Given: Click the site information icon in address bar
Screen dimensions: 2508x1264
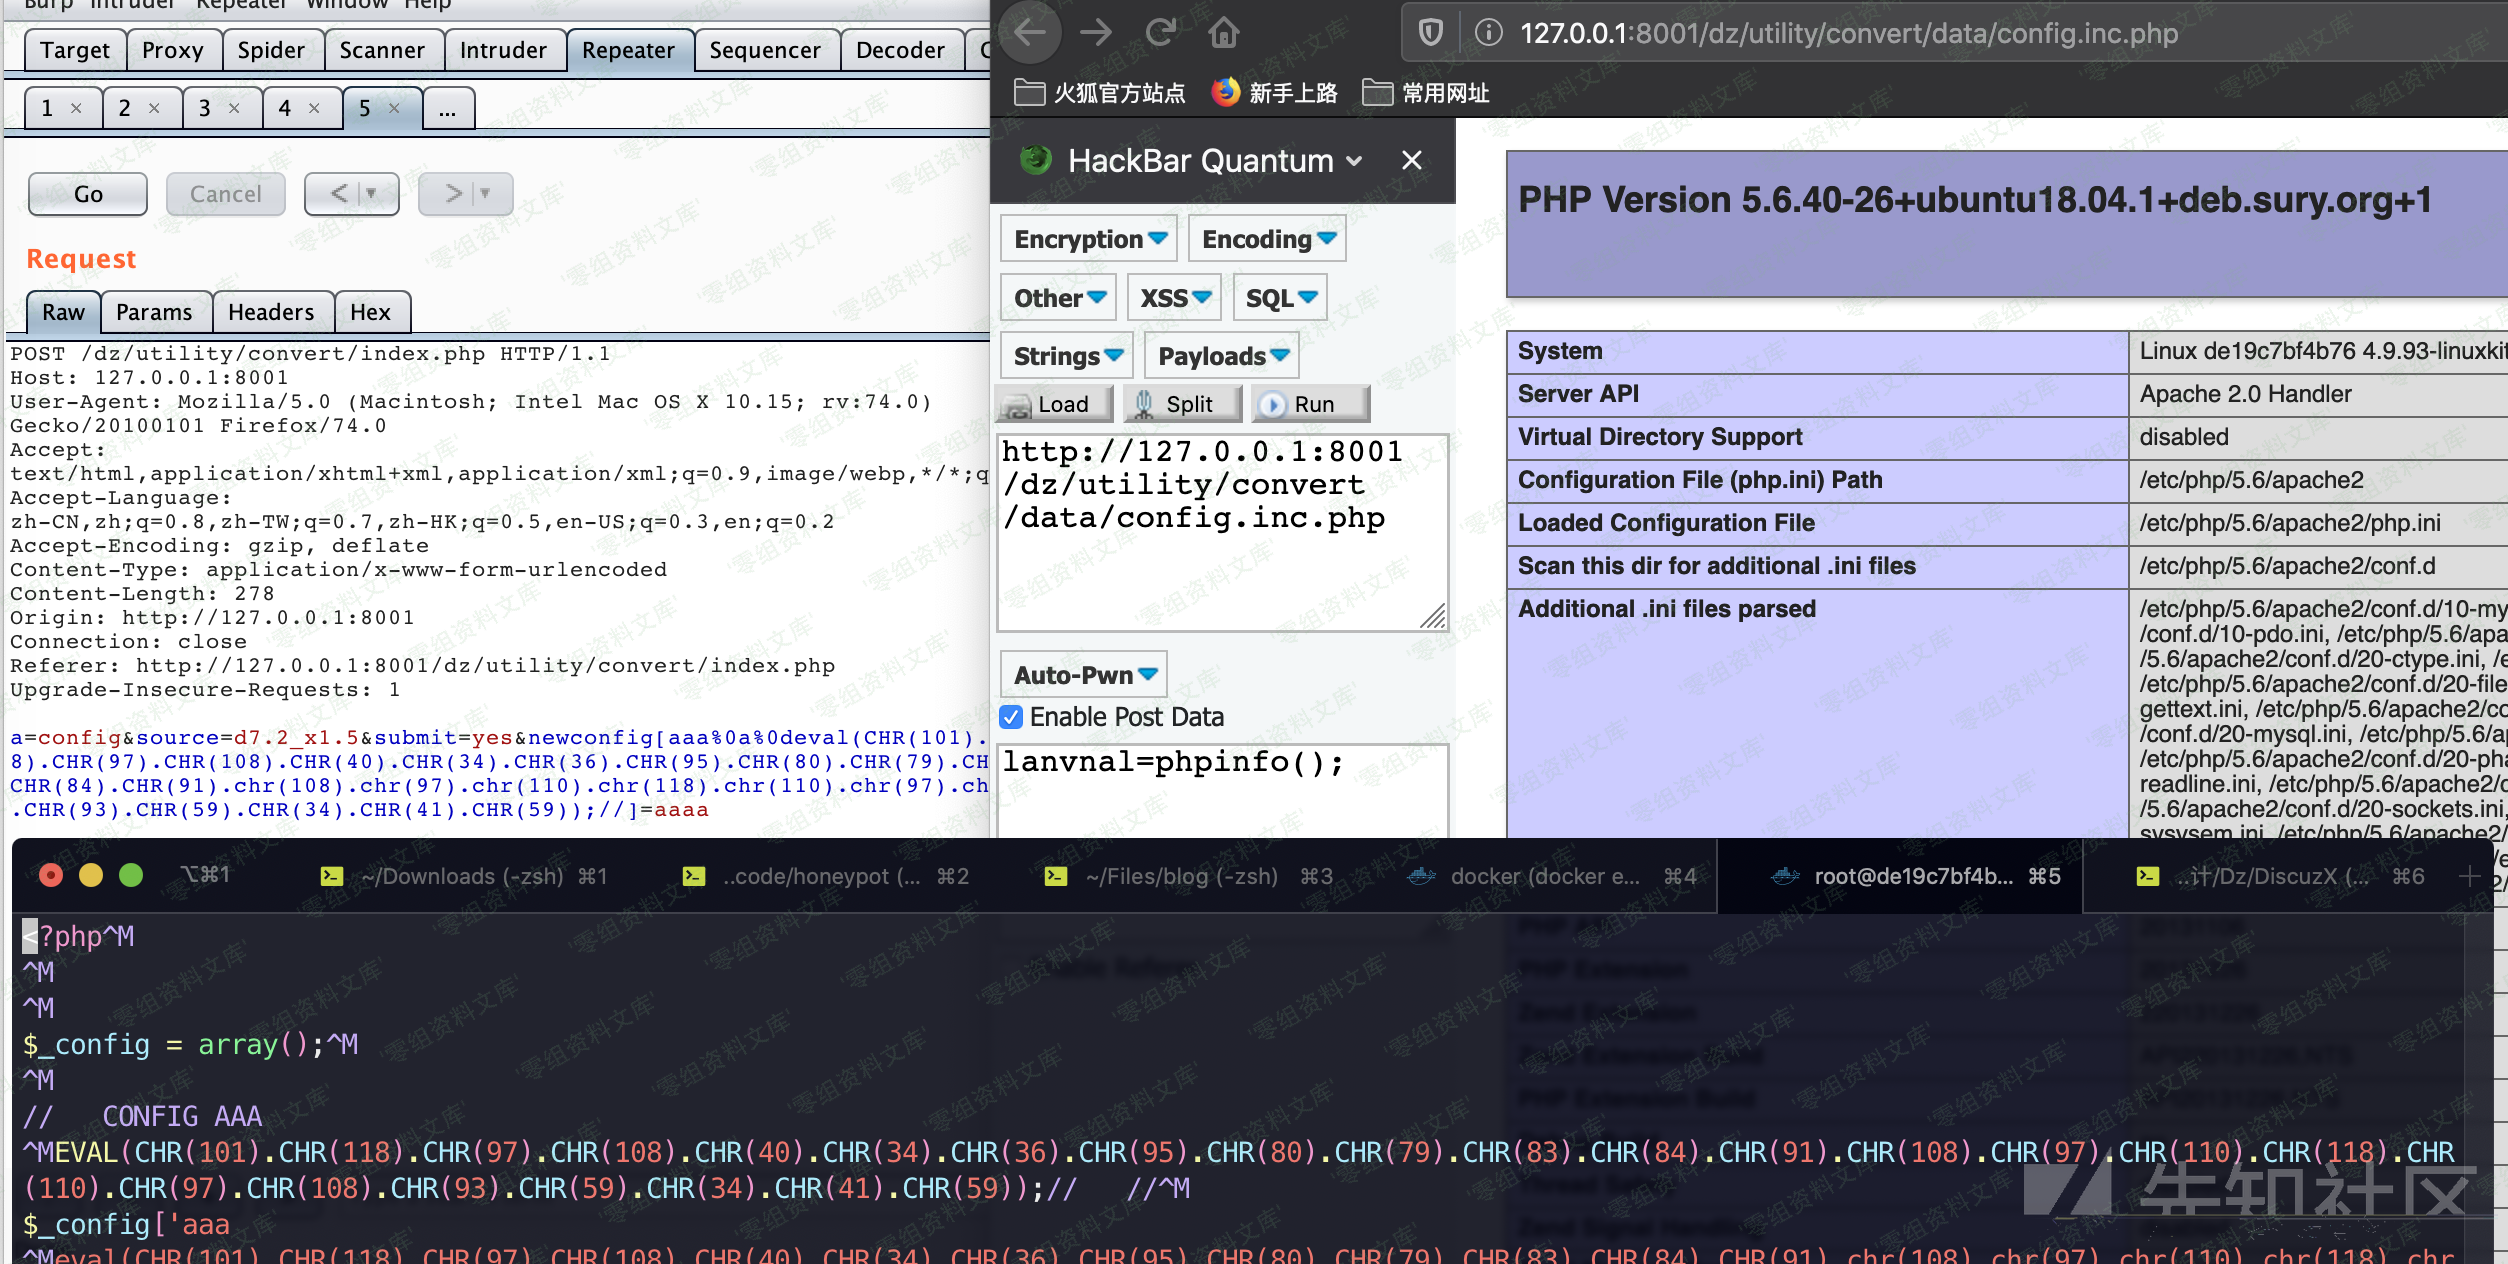Looking at the screenshot, I should pos(1489,33).
